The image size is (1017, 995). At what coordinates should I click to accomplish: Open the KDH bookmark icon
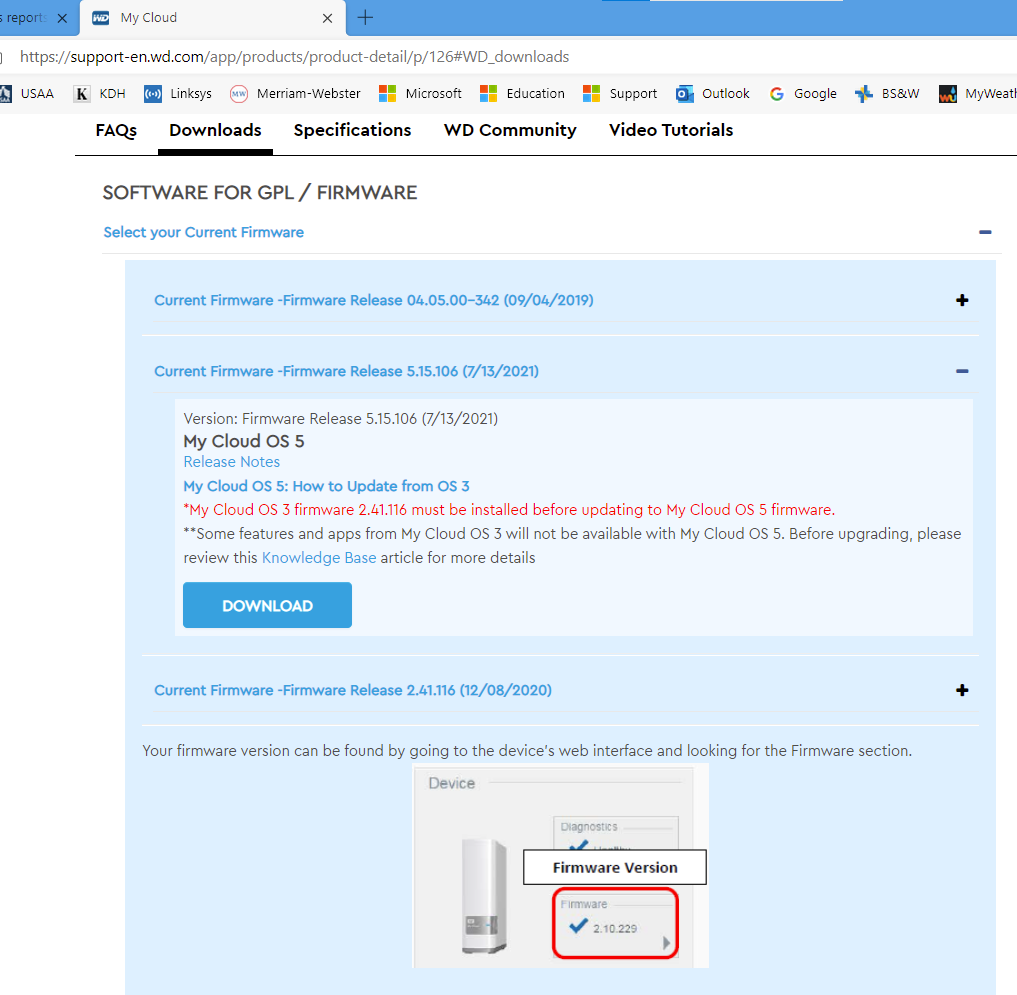(82, 94)
